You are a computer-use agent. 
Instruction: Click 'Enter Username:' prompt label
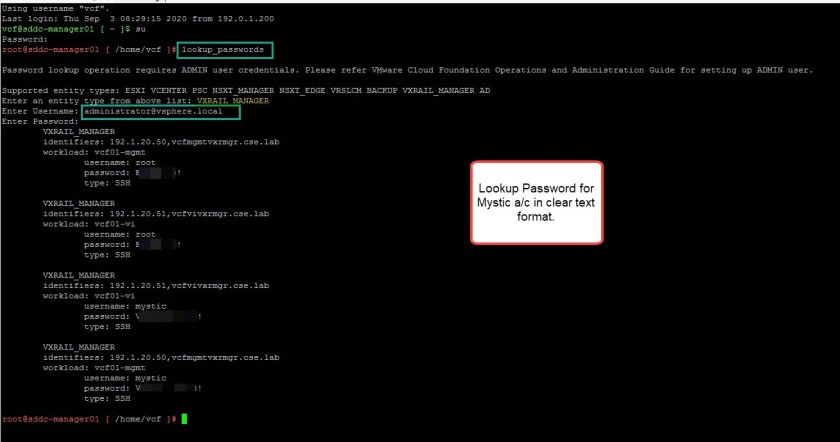pyautogui.click(x=40, y=111)
